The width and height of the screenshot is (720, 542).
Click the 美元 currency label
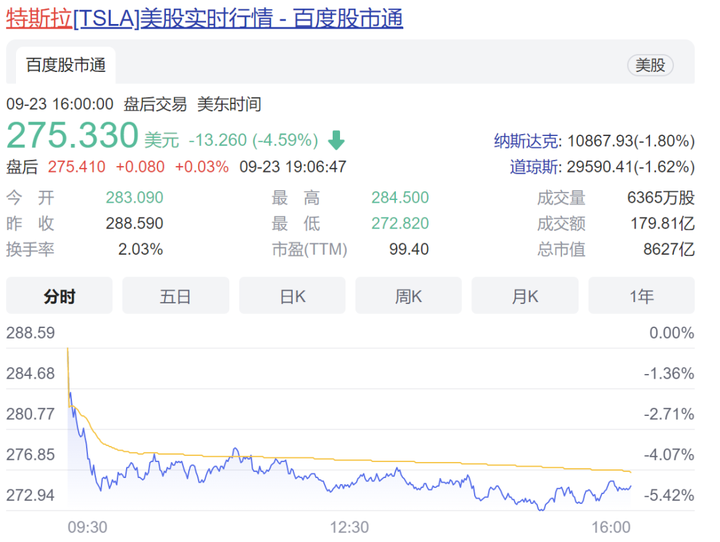pos(162,140)
